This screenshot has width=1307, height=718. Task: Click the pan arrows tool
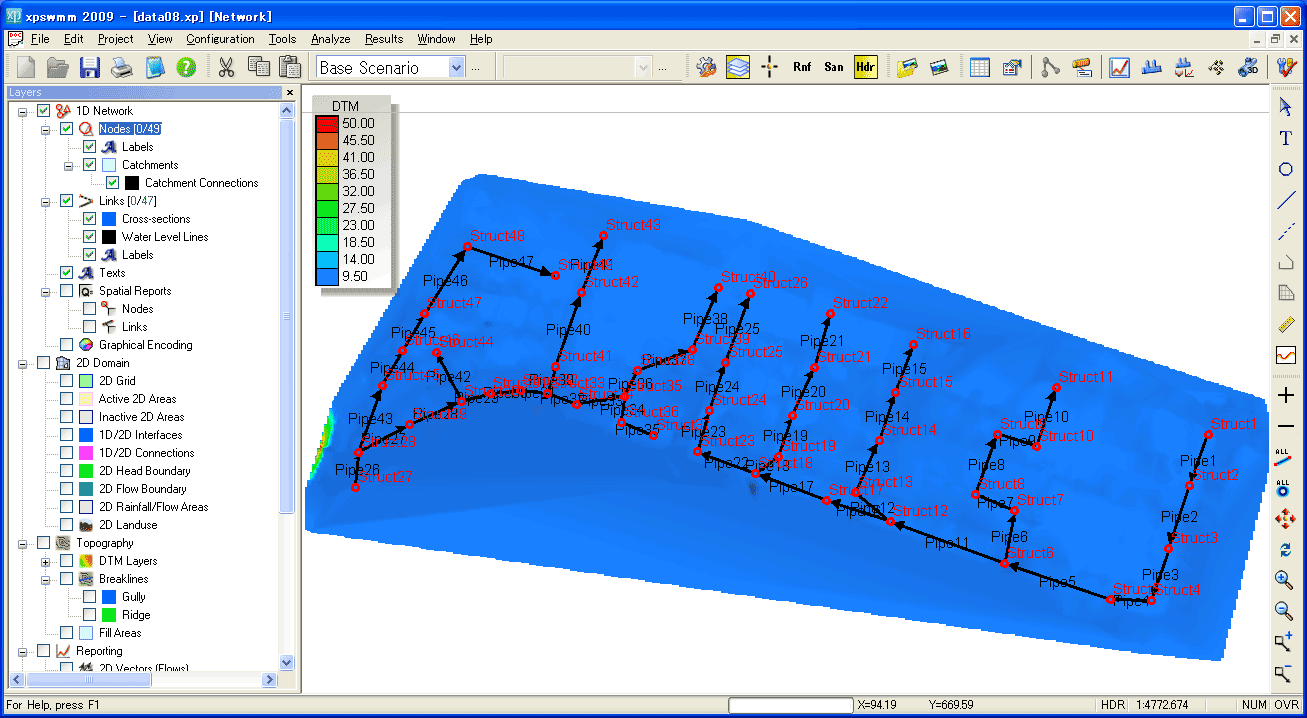click(x=1286, y=518)
